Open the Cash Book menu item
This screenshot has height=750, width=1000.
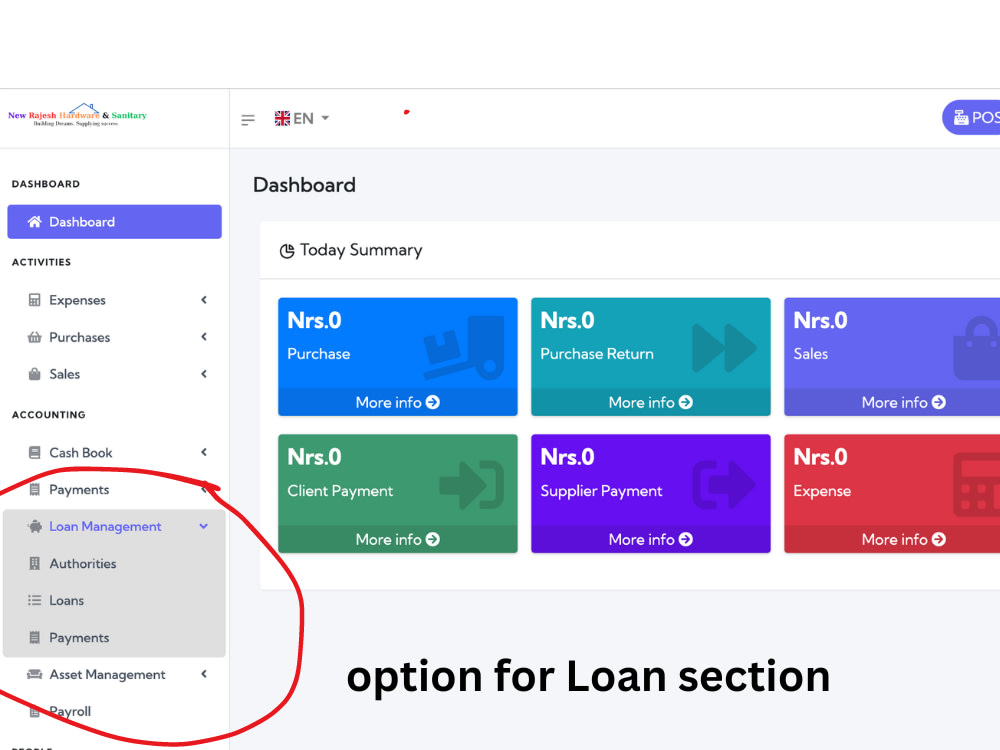click(x=115, y=452)
